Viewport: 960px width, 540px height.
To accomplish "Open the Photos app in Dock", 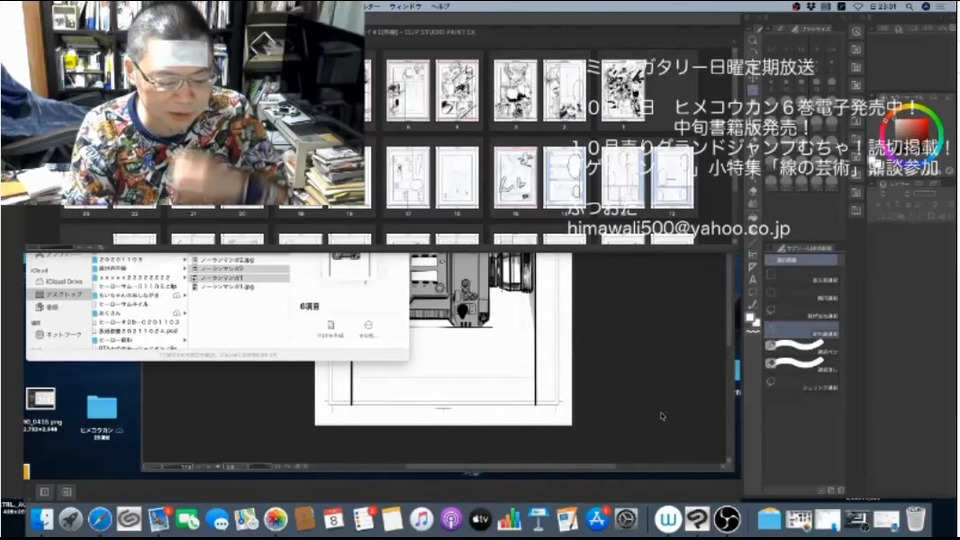I will pos(276,520).
